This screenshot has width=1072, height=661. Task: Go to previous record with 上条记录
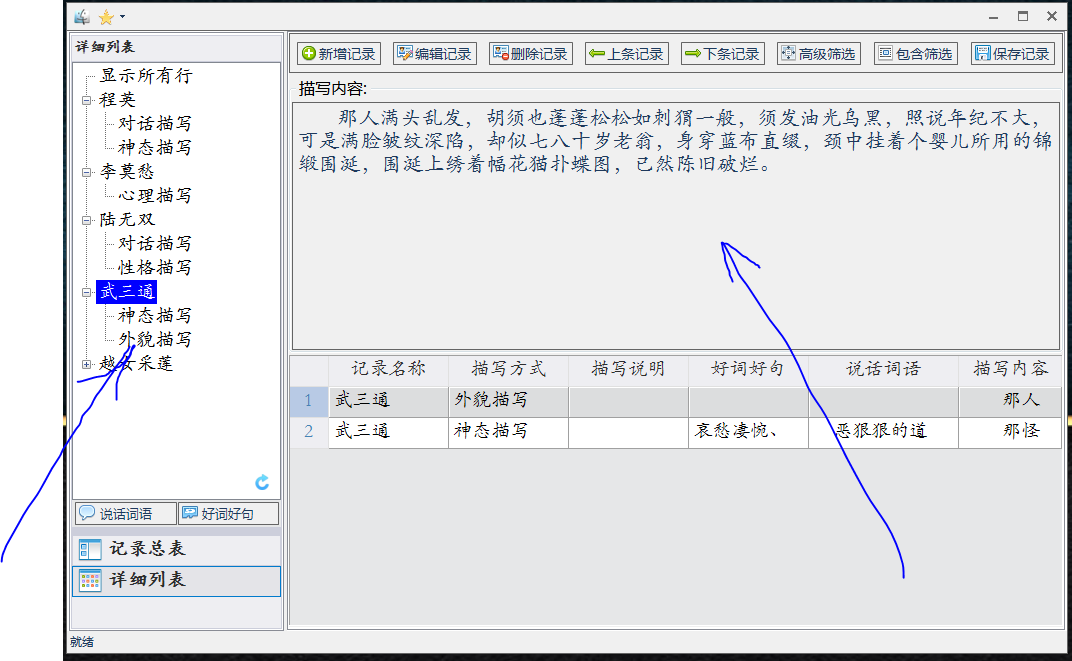click(x=626, y=53)
